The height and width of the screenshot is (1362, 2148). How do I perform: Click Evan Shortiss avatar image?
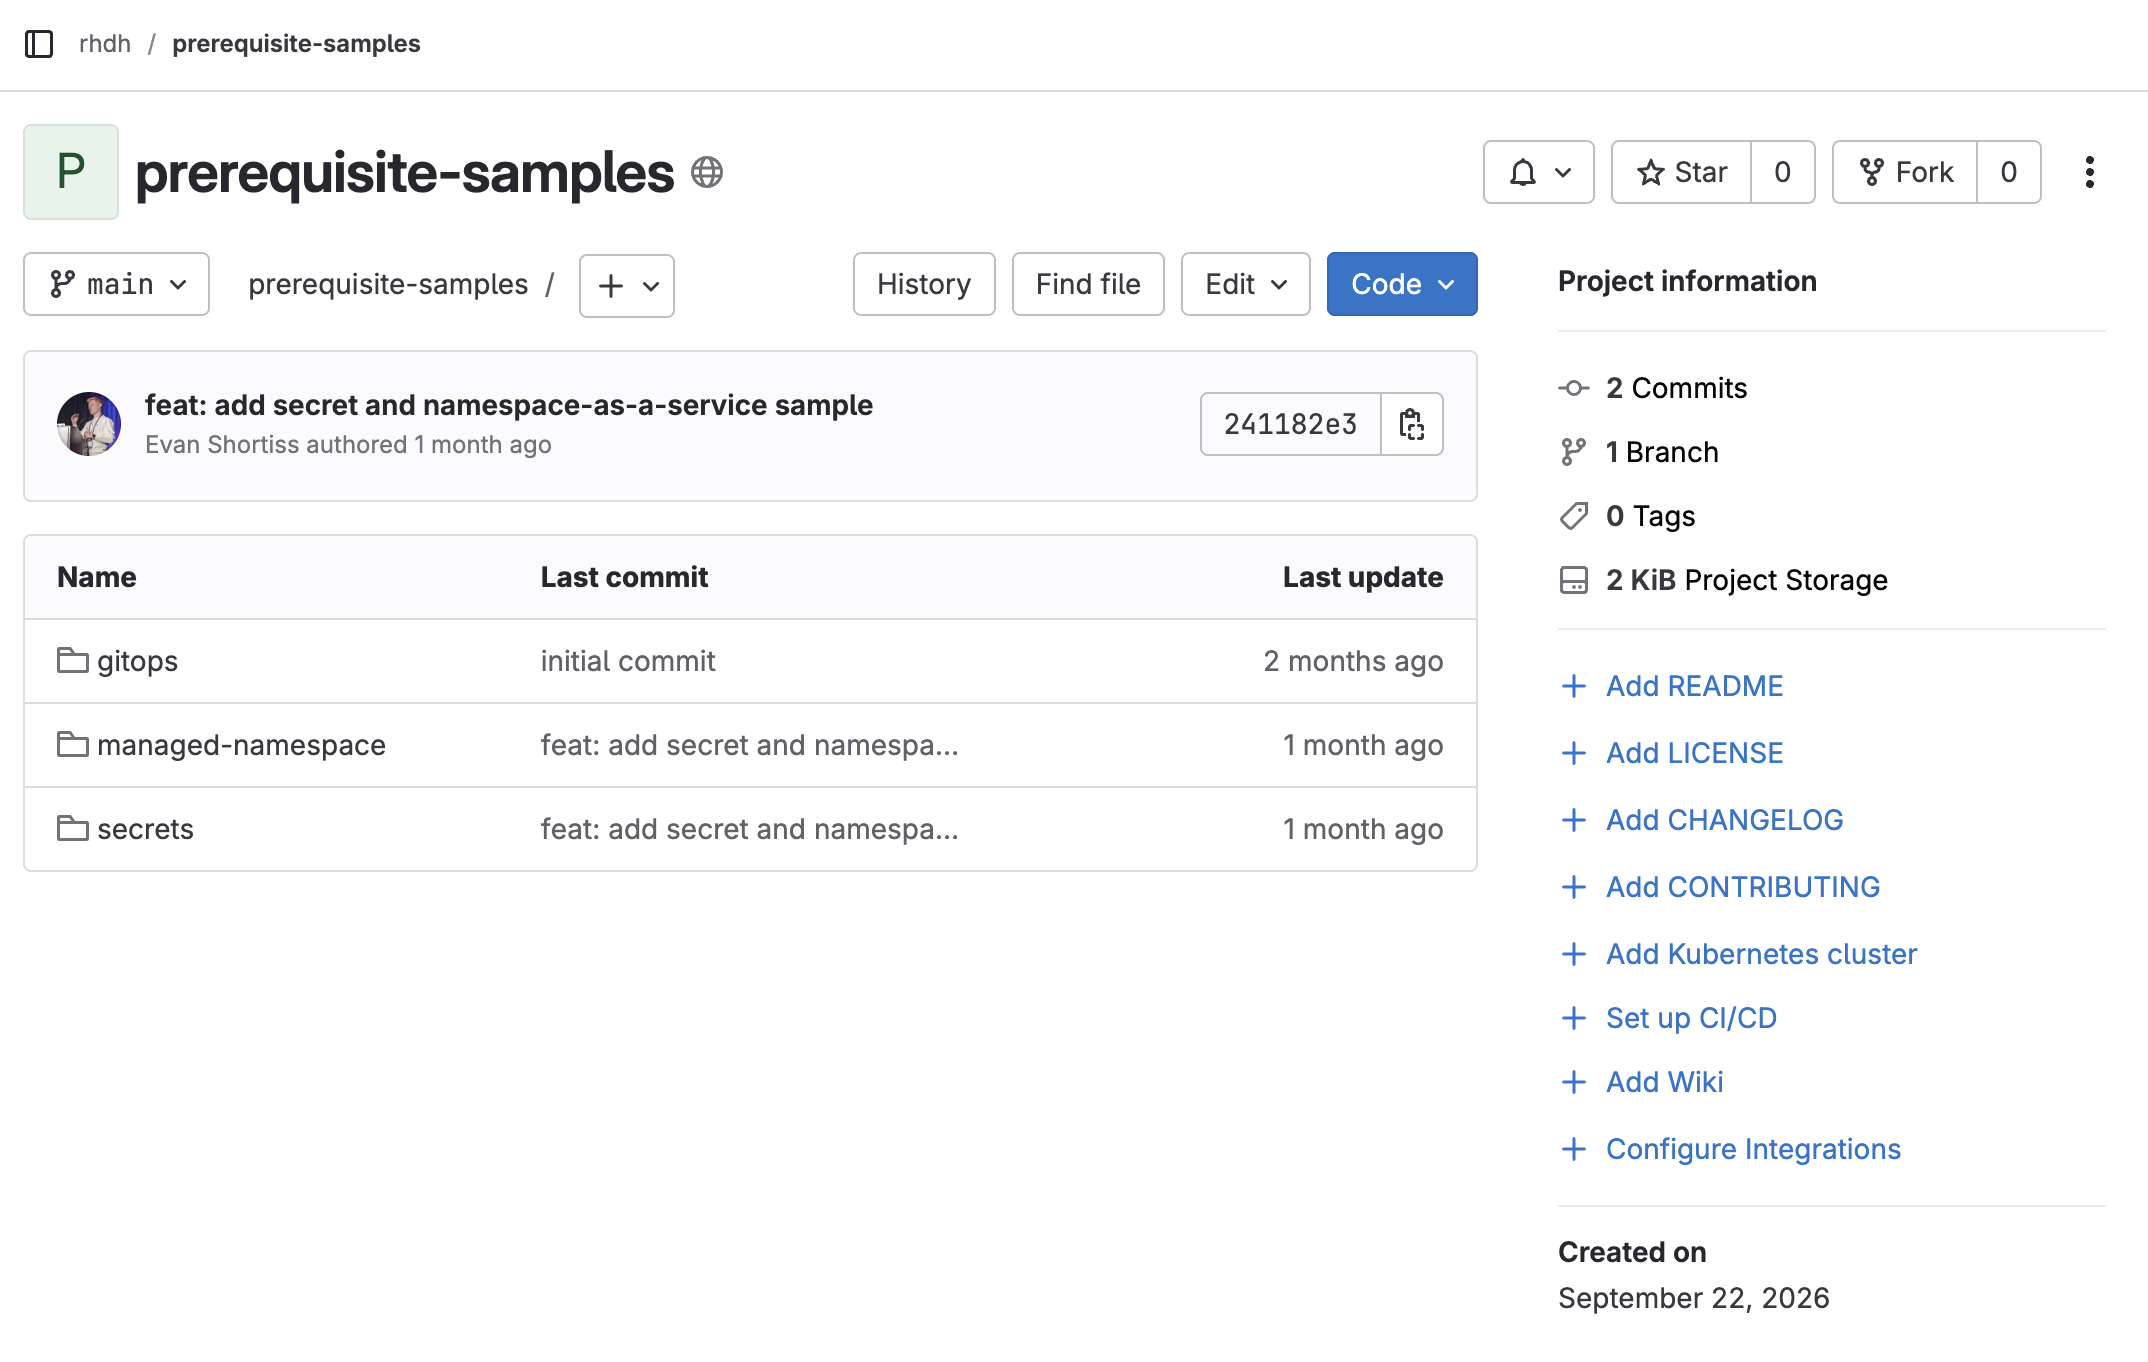[89, 424]
